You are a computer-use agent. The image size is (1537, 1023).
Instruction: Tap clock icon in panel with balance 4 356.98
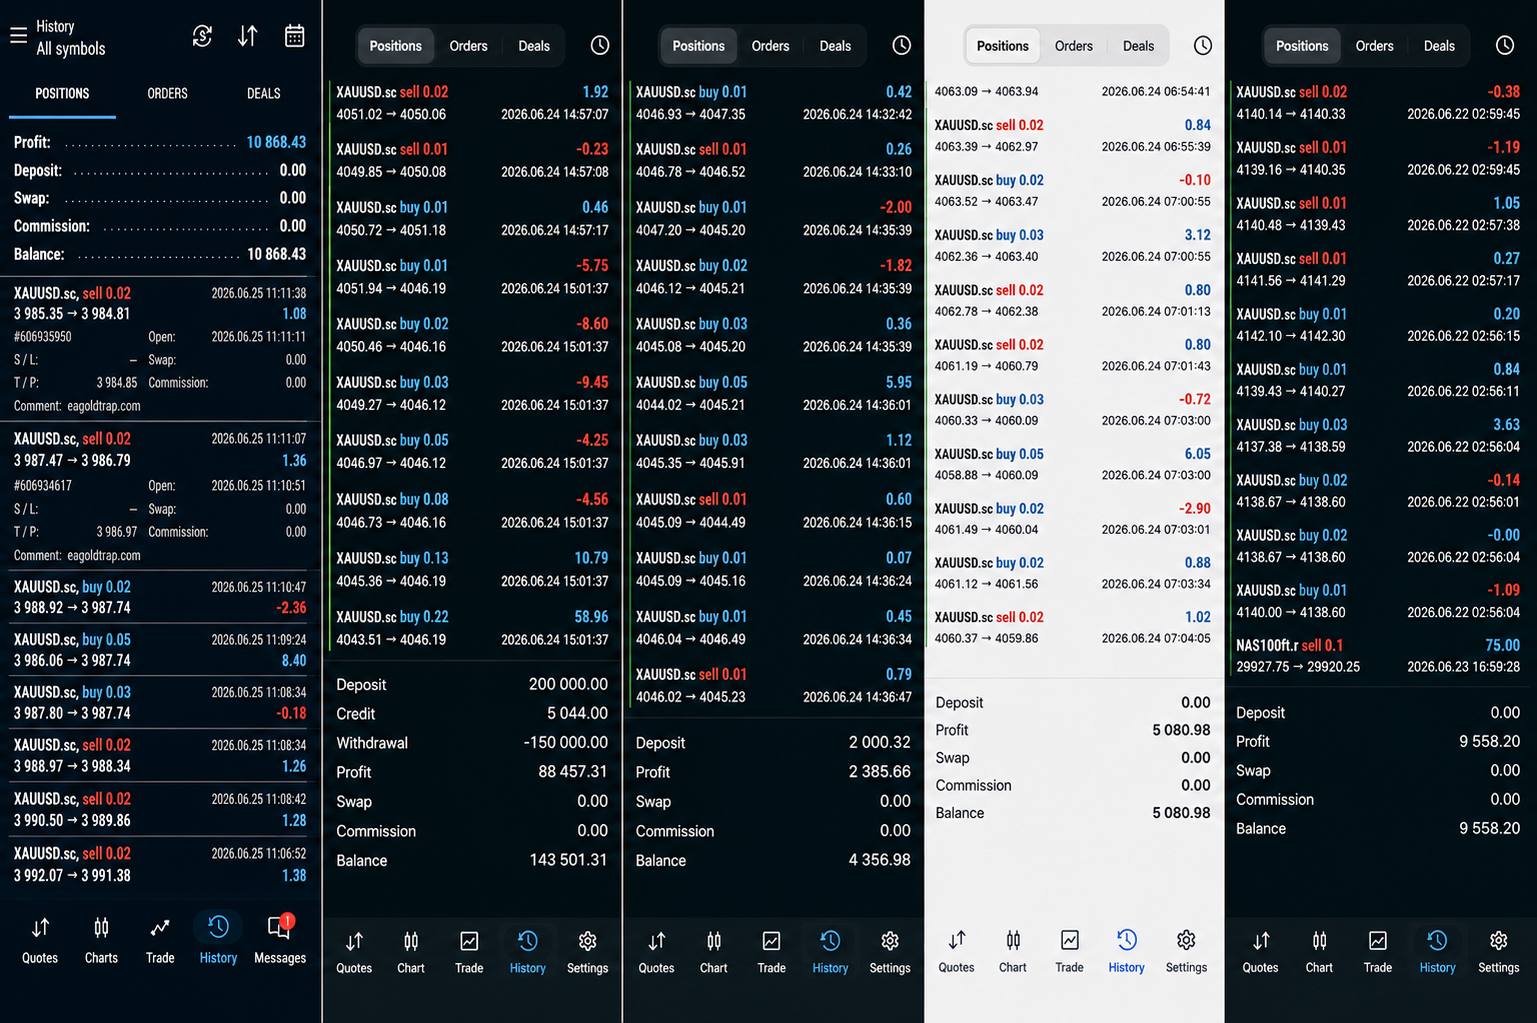[x=902, y=45]
